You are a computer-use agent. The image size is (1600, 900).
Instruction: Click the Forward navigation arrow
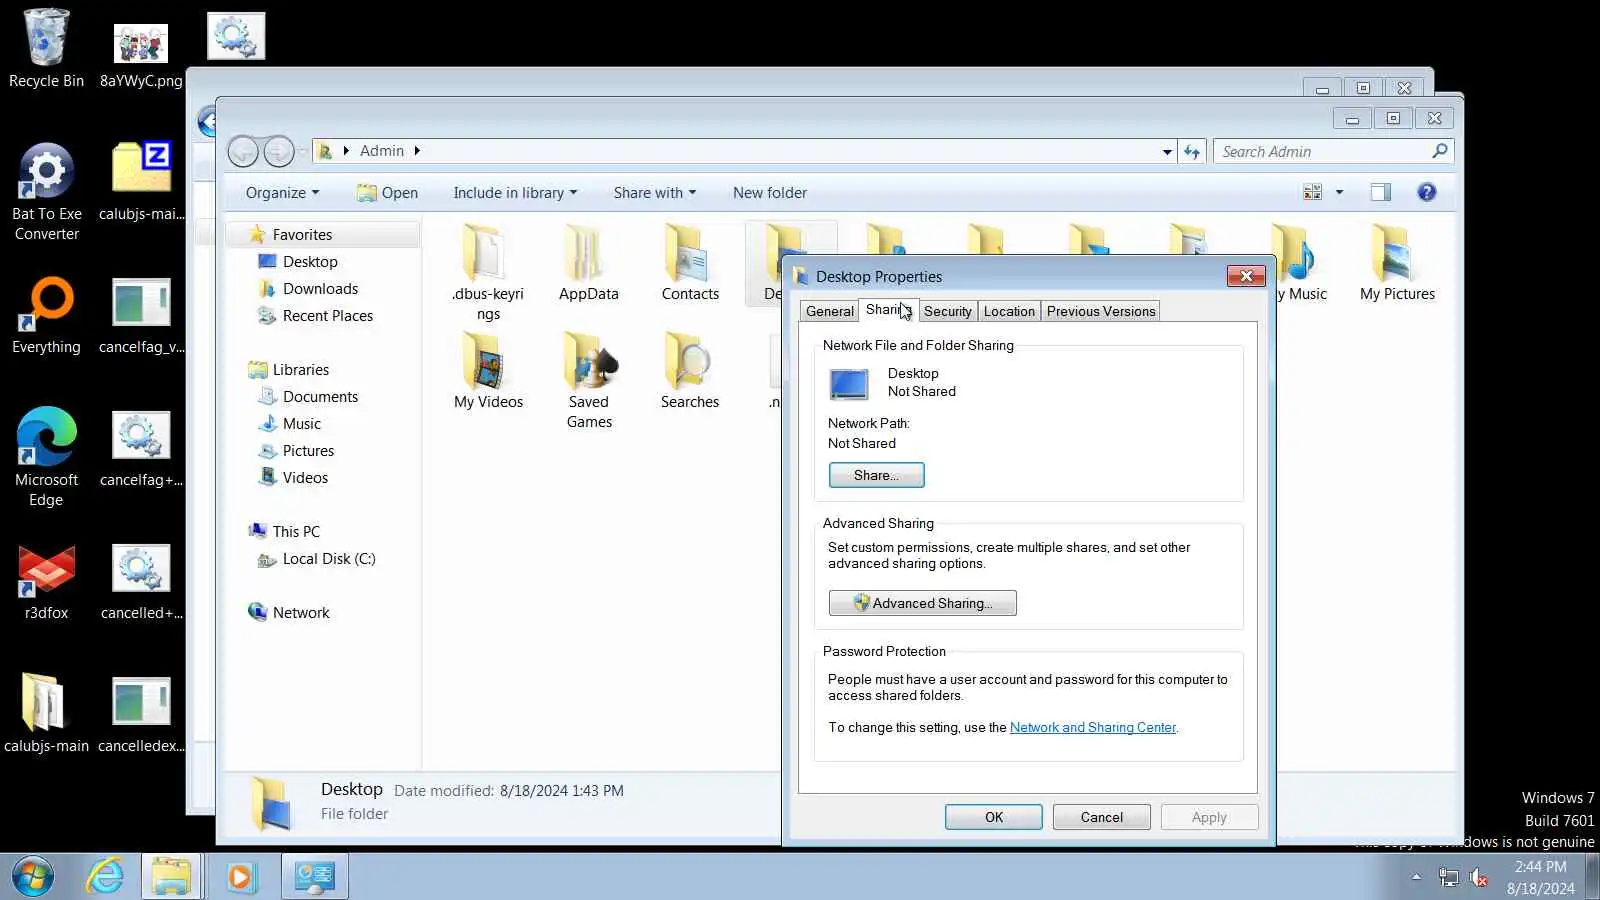click(279, 151)
